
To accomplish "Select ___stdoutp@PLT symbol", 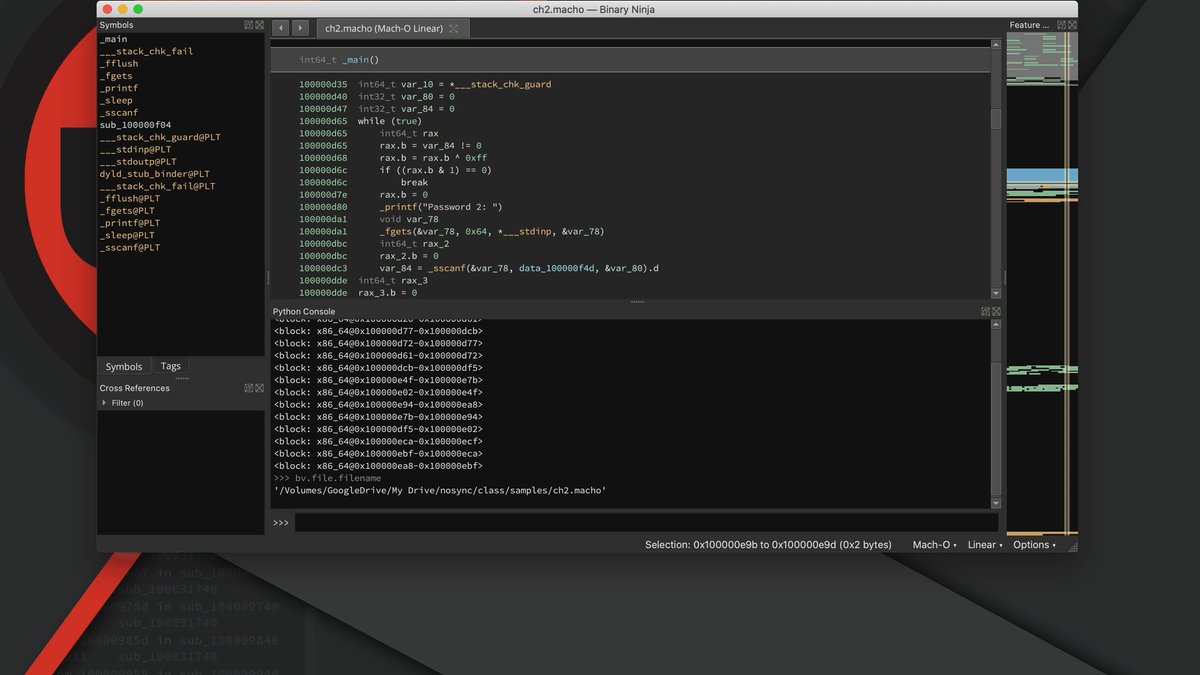I will [138, 161].
